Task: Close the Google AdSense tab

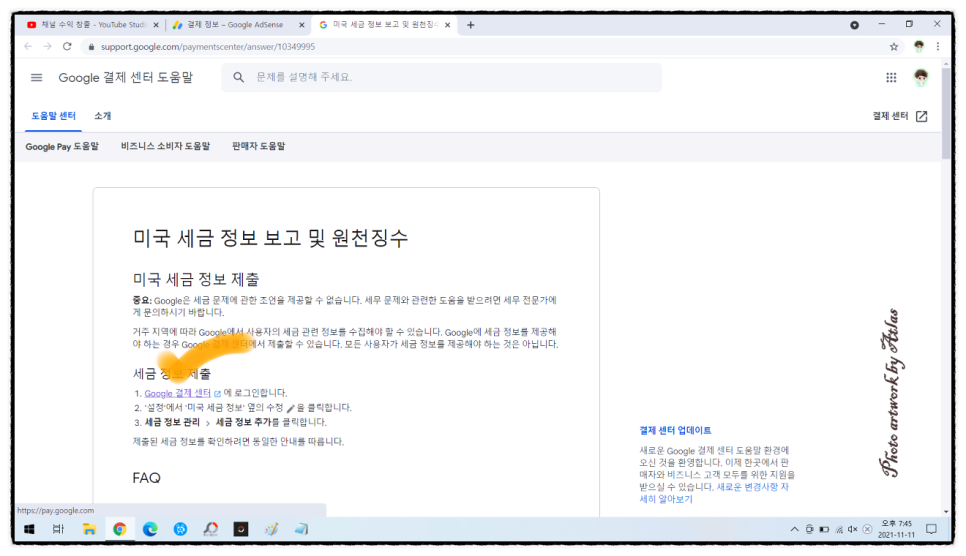Action: 302,25
